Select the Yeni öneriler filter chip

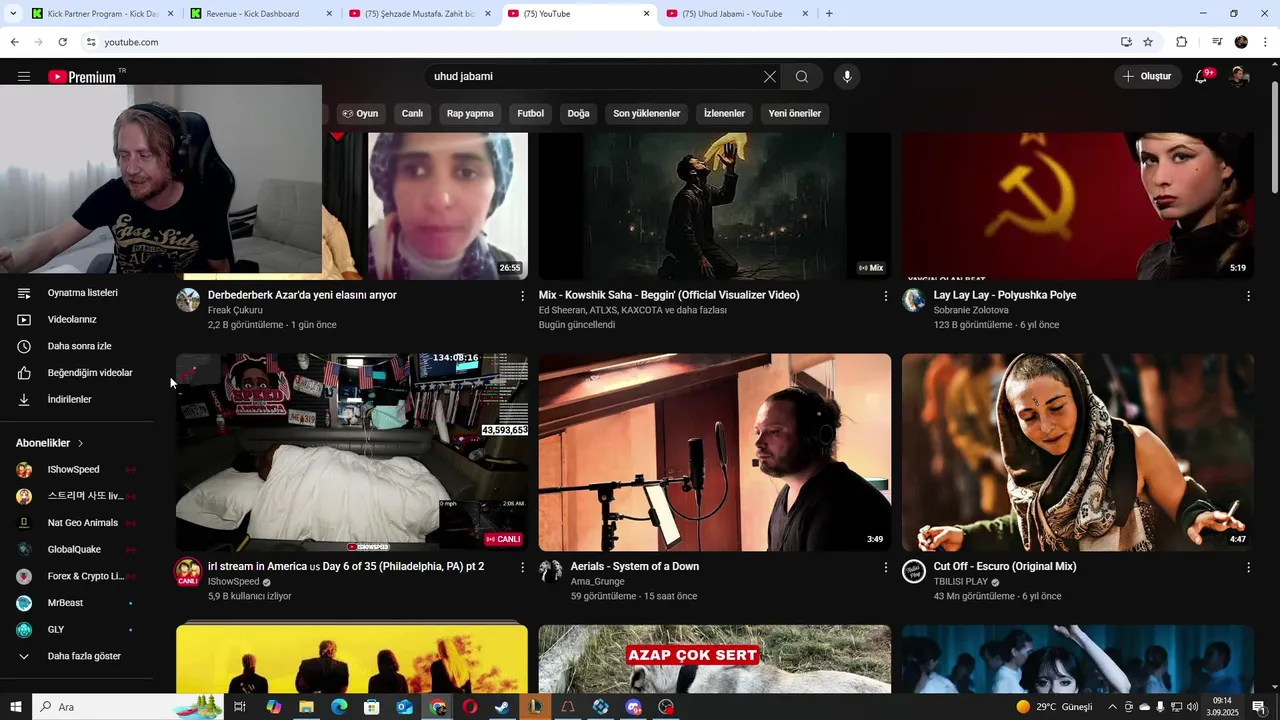coord(795,114)
